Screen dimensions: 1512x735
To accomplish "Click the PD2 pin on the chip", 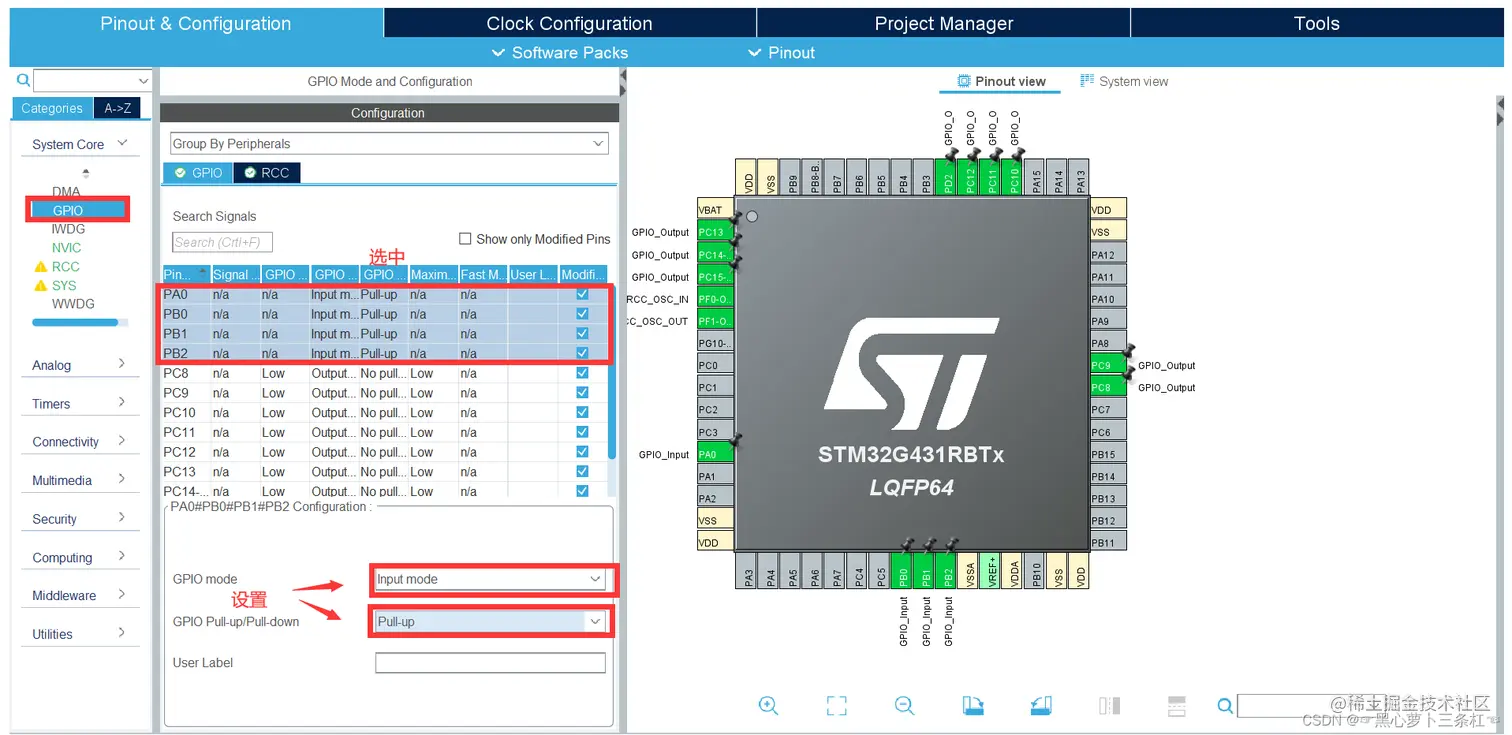I will tap(948, 177).
